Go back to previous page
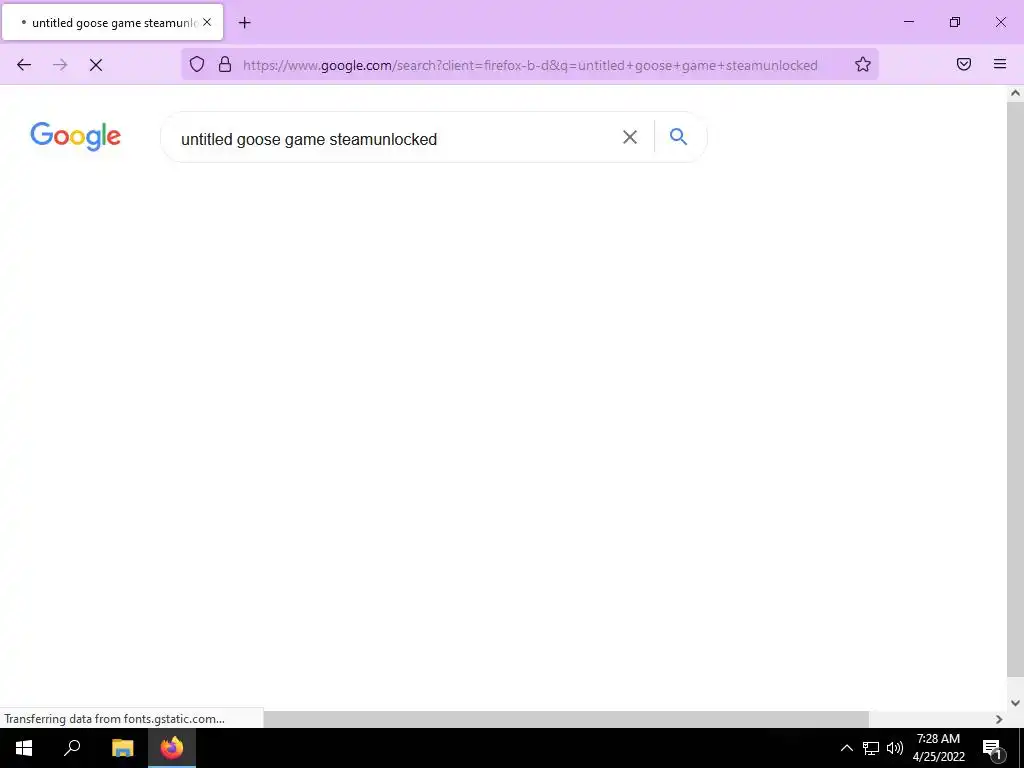Image resolution: width=1024 pixels, height=768 pixels. point(24,65)
